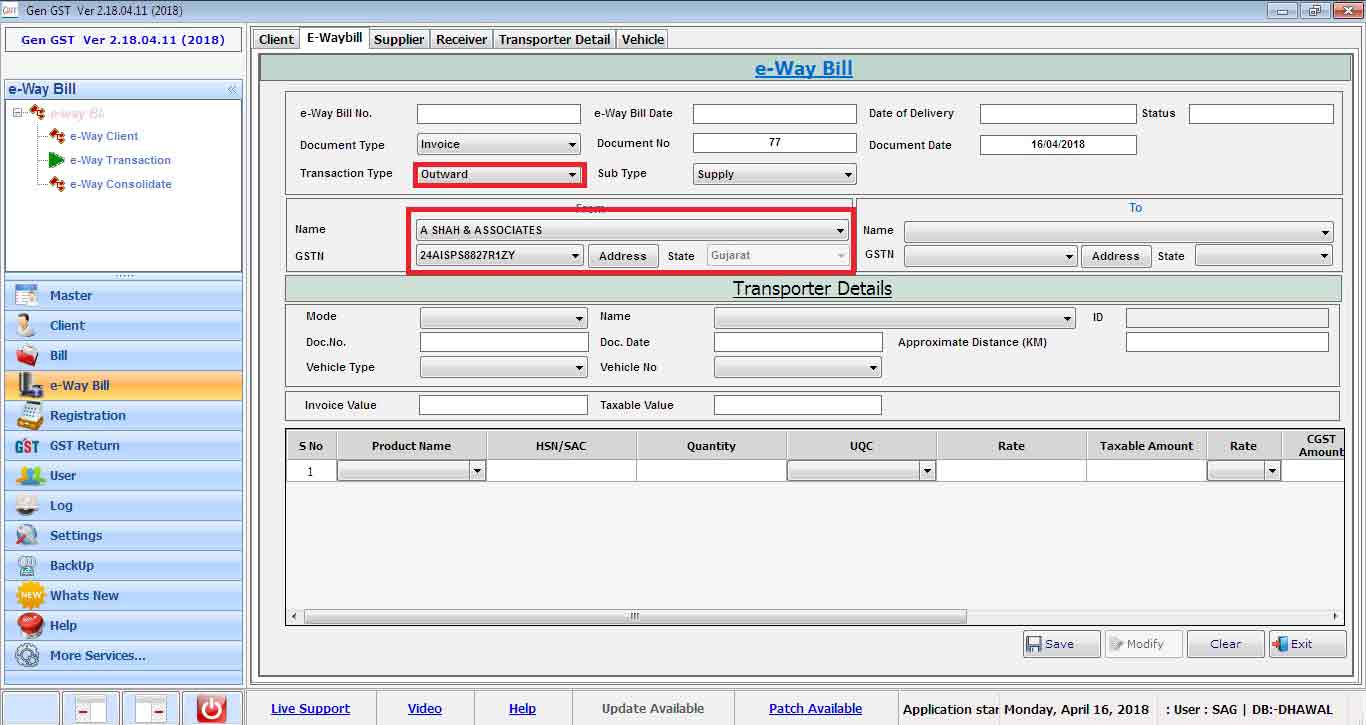Open the Live Support link

pos(310,708)
